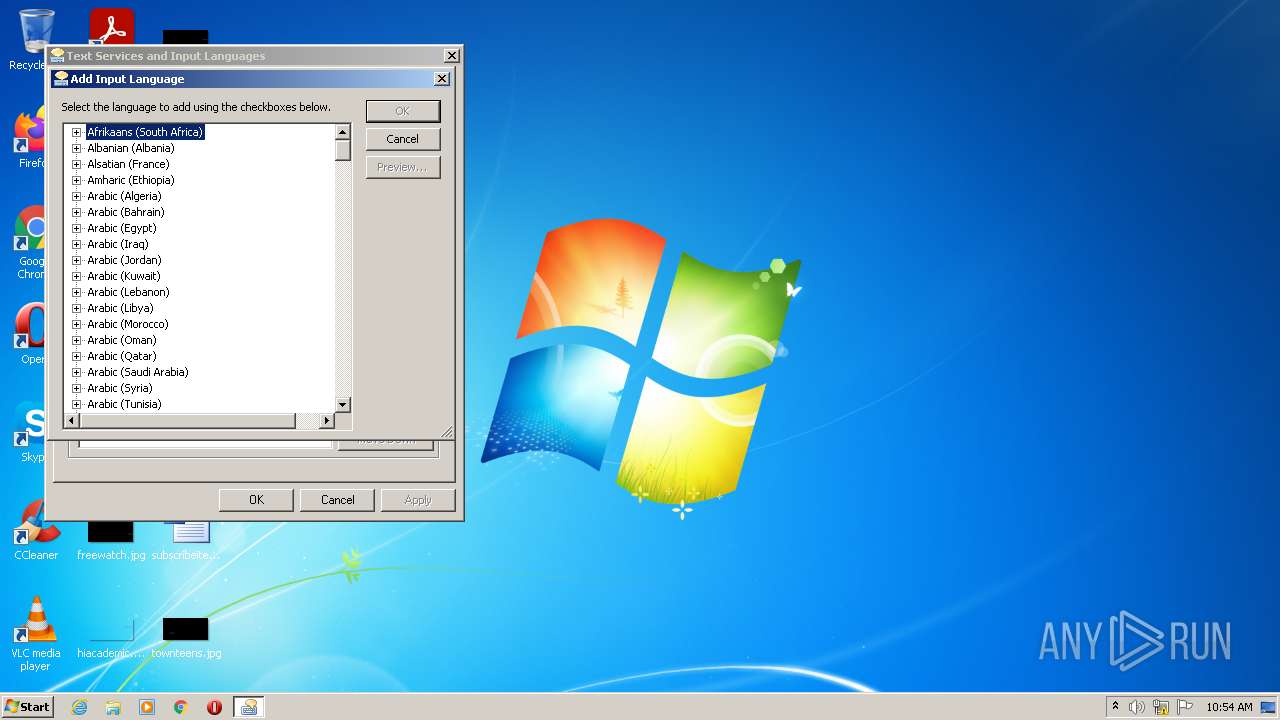Select the Arabic (Tunisia) entry

click(x=124, y=404)
